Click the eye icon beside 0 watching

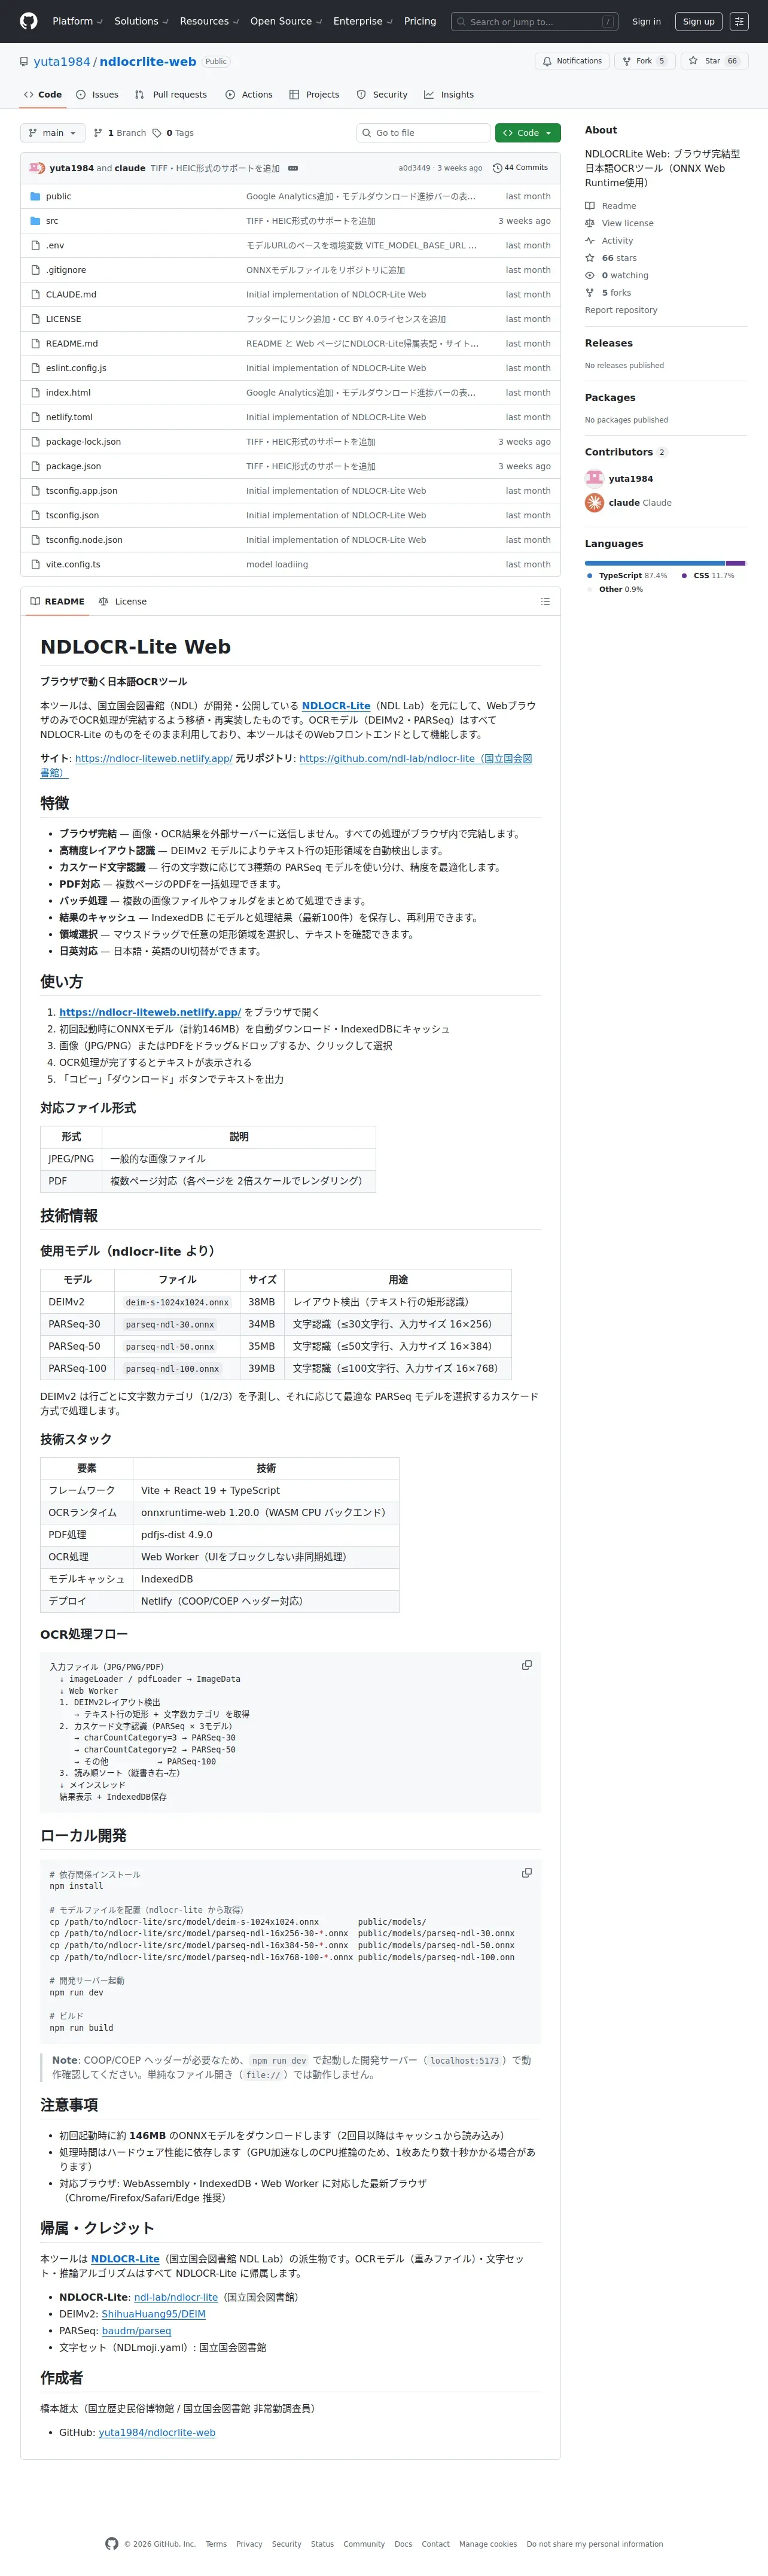coord(590,275)
